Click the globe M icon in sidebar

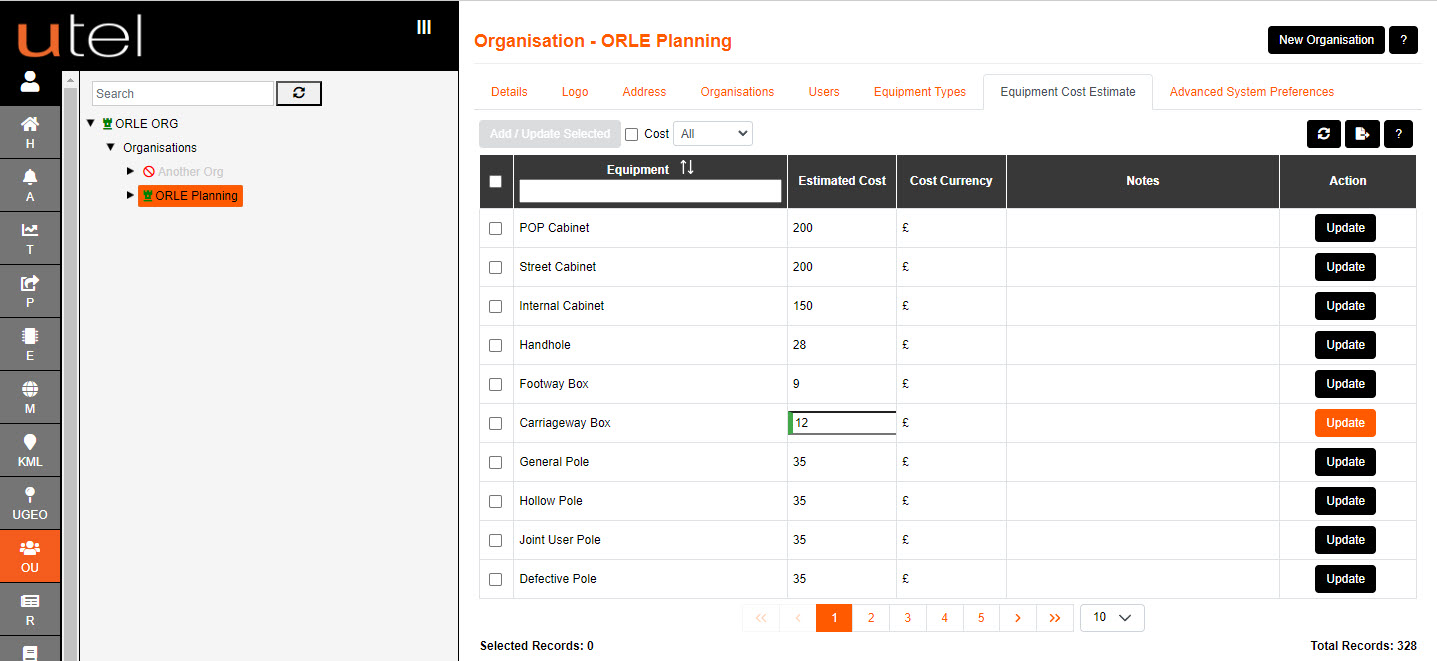click(30, 396)
